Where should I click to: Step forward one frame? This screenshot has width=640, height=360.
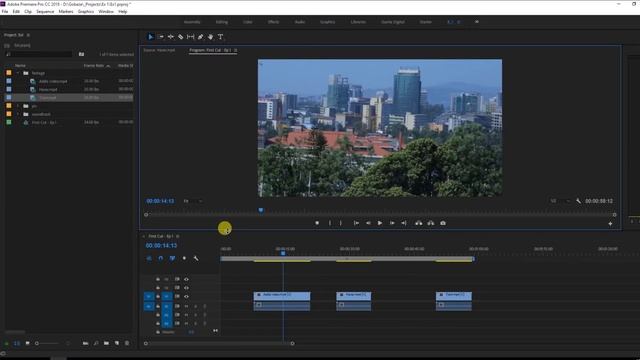392,223
